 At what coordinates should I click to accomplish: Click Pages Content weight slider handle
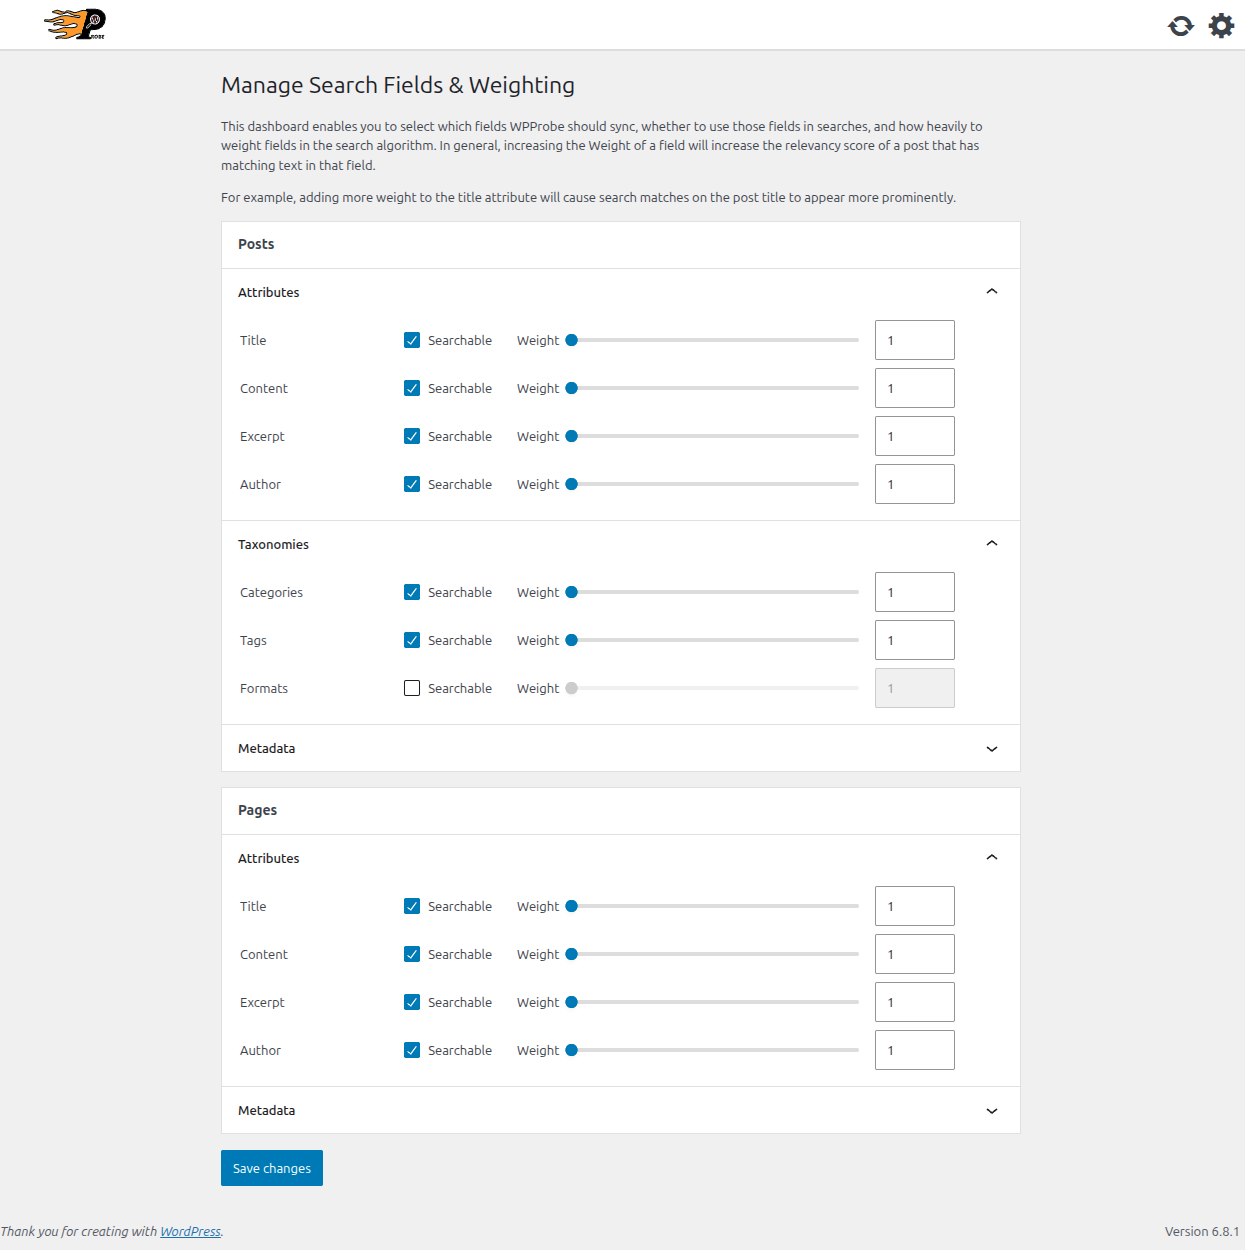[572, 954]
